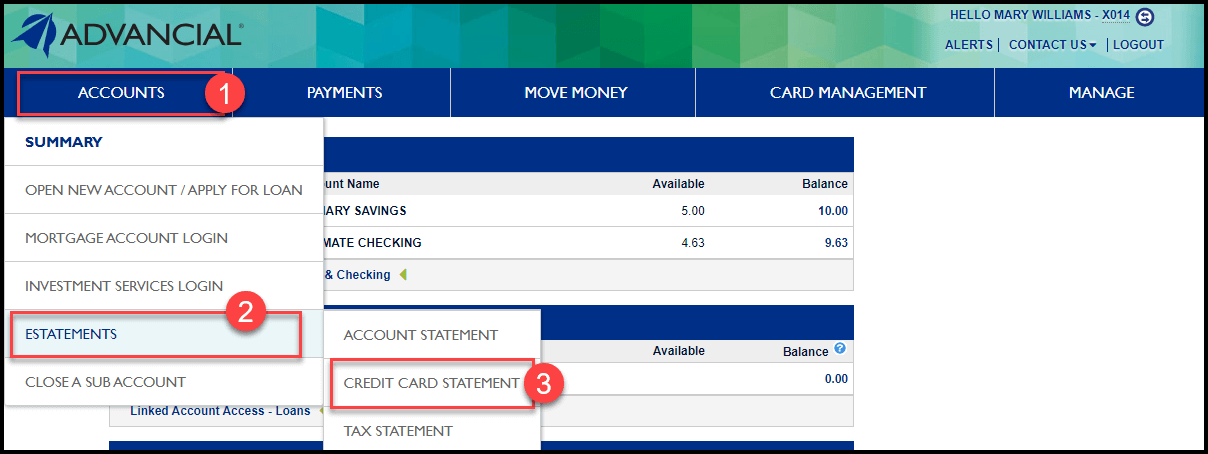The image size is (1208, 454).
Task: Click the Advancial logo
Action: pyautogui.click(x=127, y=35)
